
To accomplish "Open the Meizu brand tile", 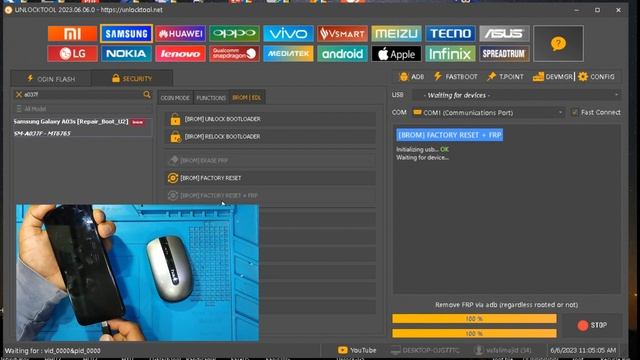I will pyautogui.click(x=396, y=33).
